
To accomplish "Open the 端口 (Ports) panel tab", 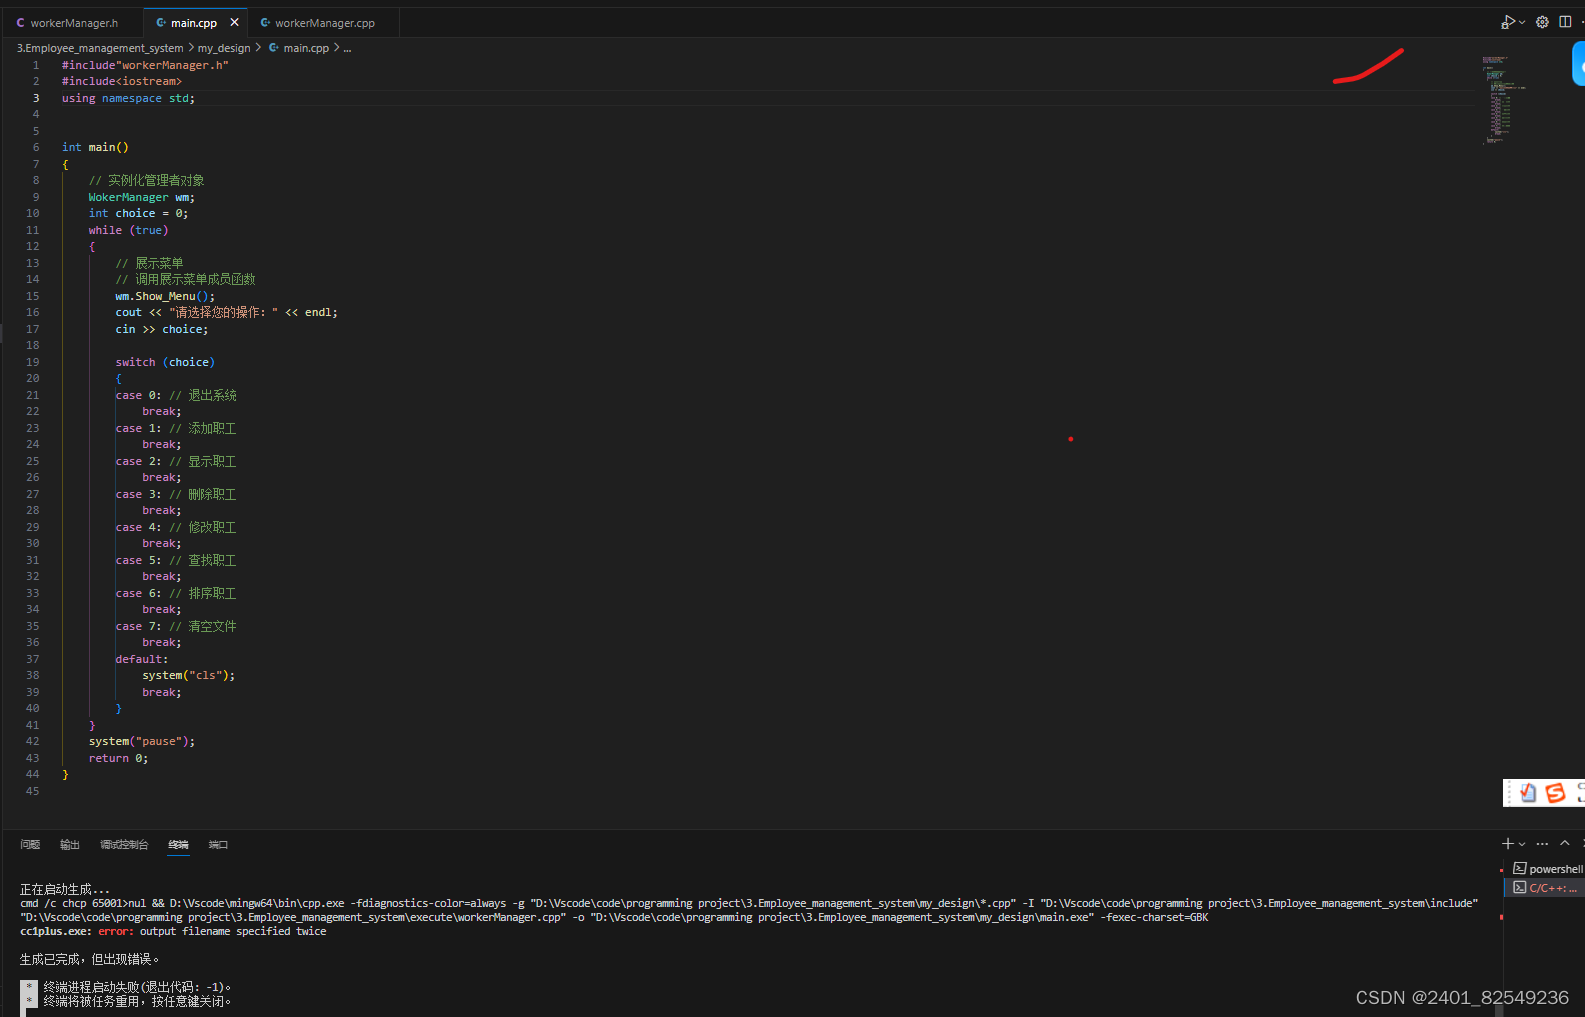I will point(218,845).
